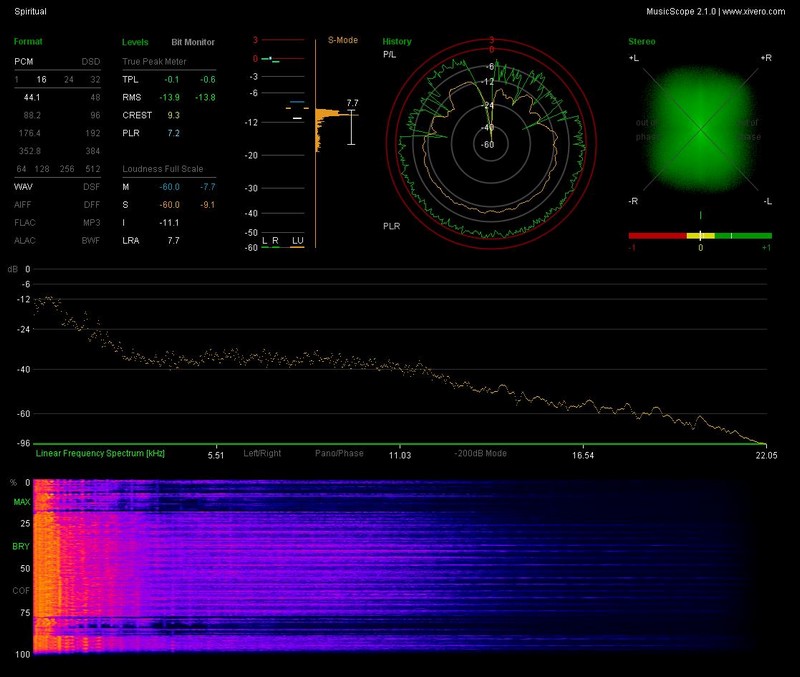Viewport: 800px width, 677px height.
Task: Open the History panel heading
Action: [x=397, y=41]
